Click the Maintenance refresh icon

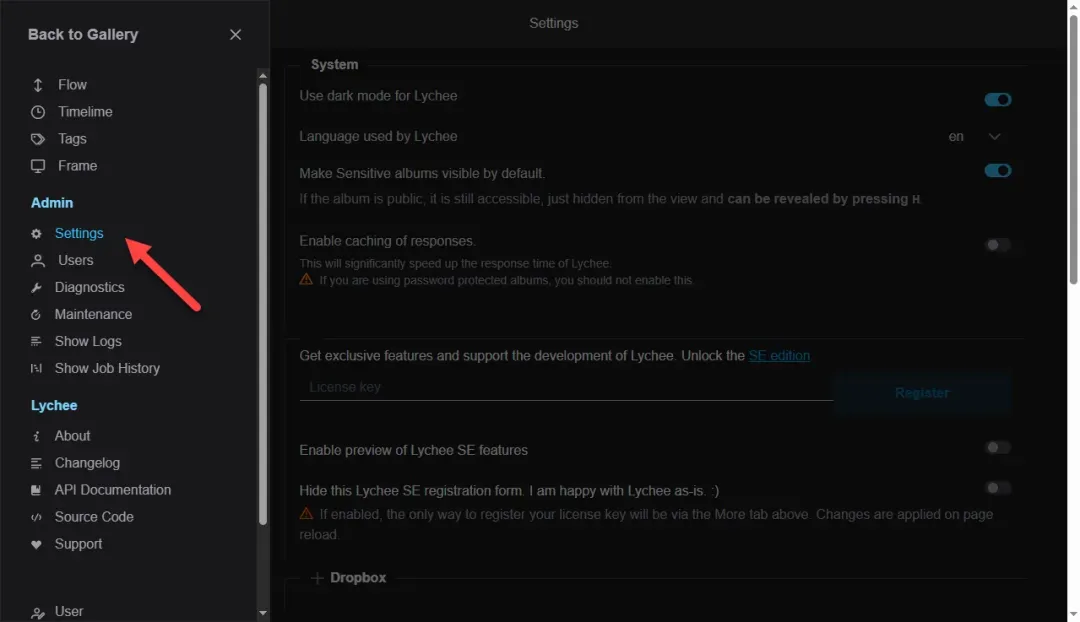click(x=37, y=315)
